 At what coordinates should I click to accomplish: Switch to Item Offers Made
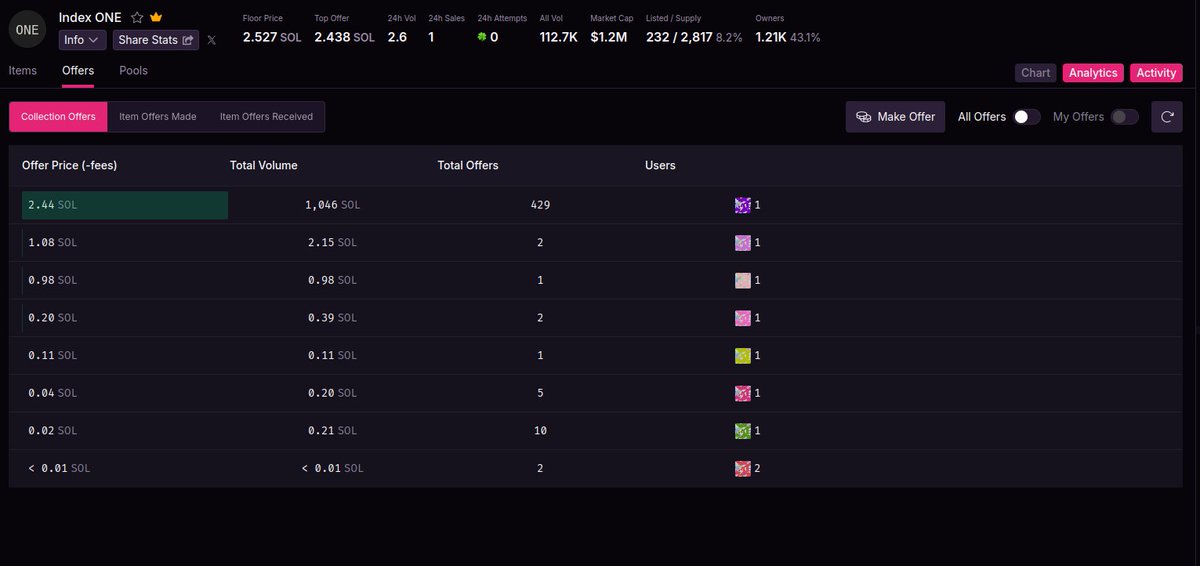[158, 117]
